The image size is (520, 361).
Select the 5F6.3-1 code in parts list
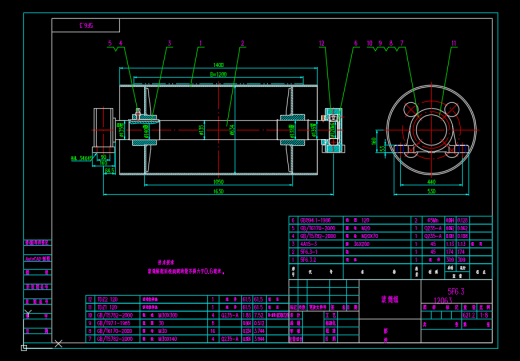coord(309,252)
